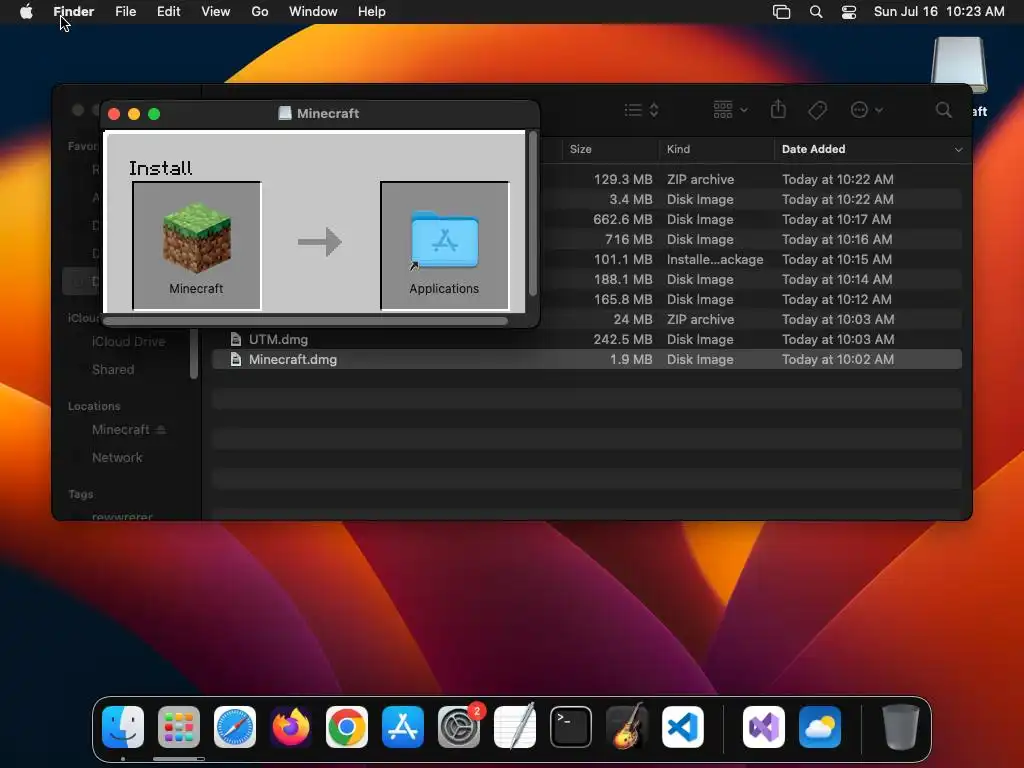Click the Search icon in Finder toolbar
The height and width of the screenshot is (768, 1024).
coord(943,110)
